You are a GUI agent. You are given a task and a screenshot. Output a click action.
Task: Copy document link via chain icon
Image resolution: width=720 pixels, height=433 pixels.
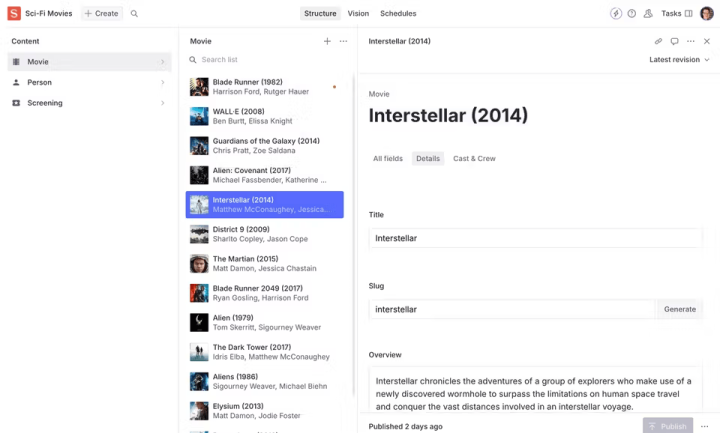(658, 41)
